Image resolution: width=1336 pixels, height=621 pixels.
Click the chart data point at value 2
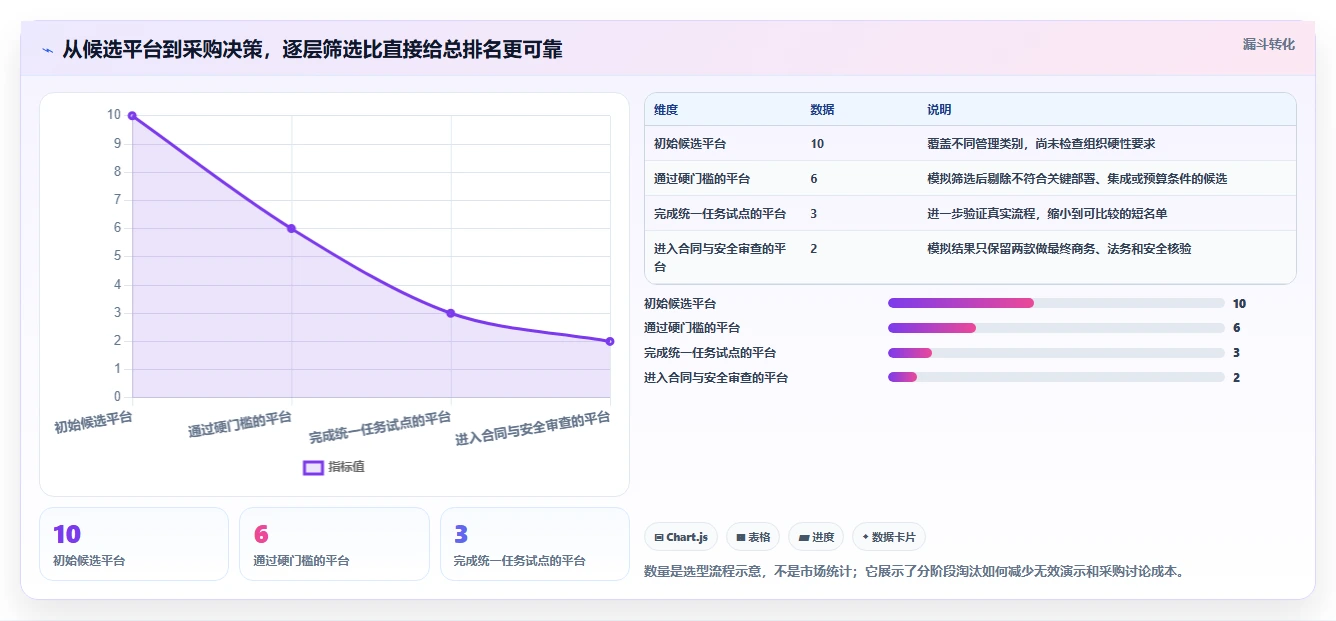click(610, 341)
